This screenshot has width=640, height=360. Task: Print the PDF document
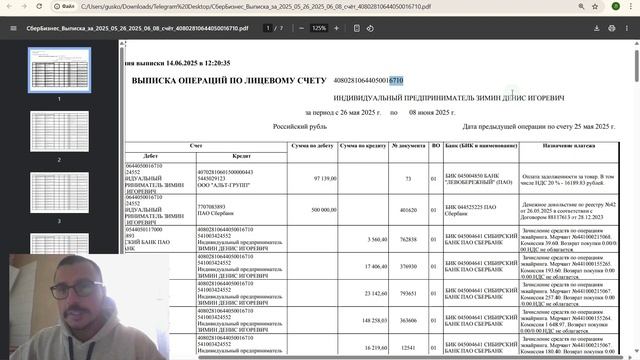[611, 28]
